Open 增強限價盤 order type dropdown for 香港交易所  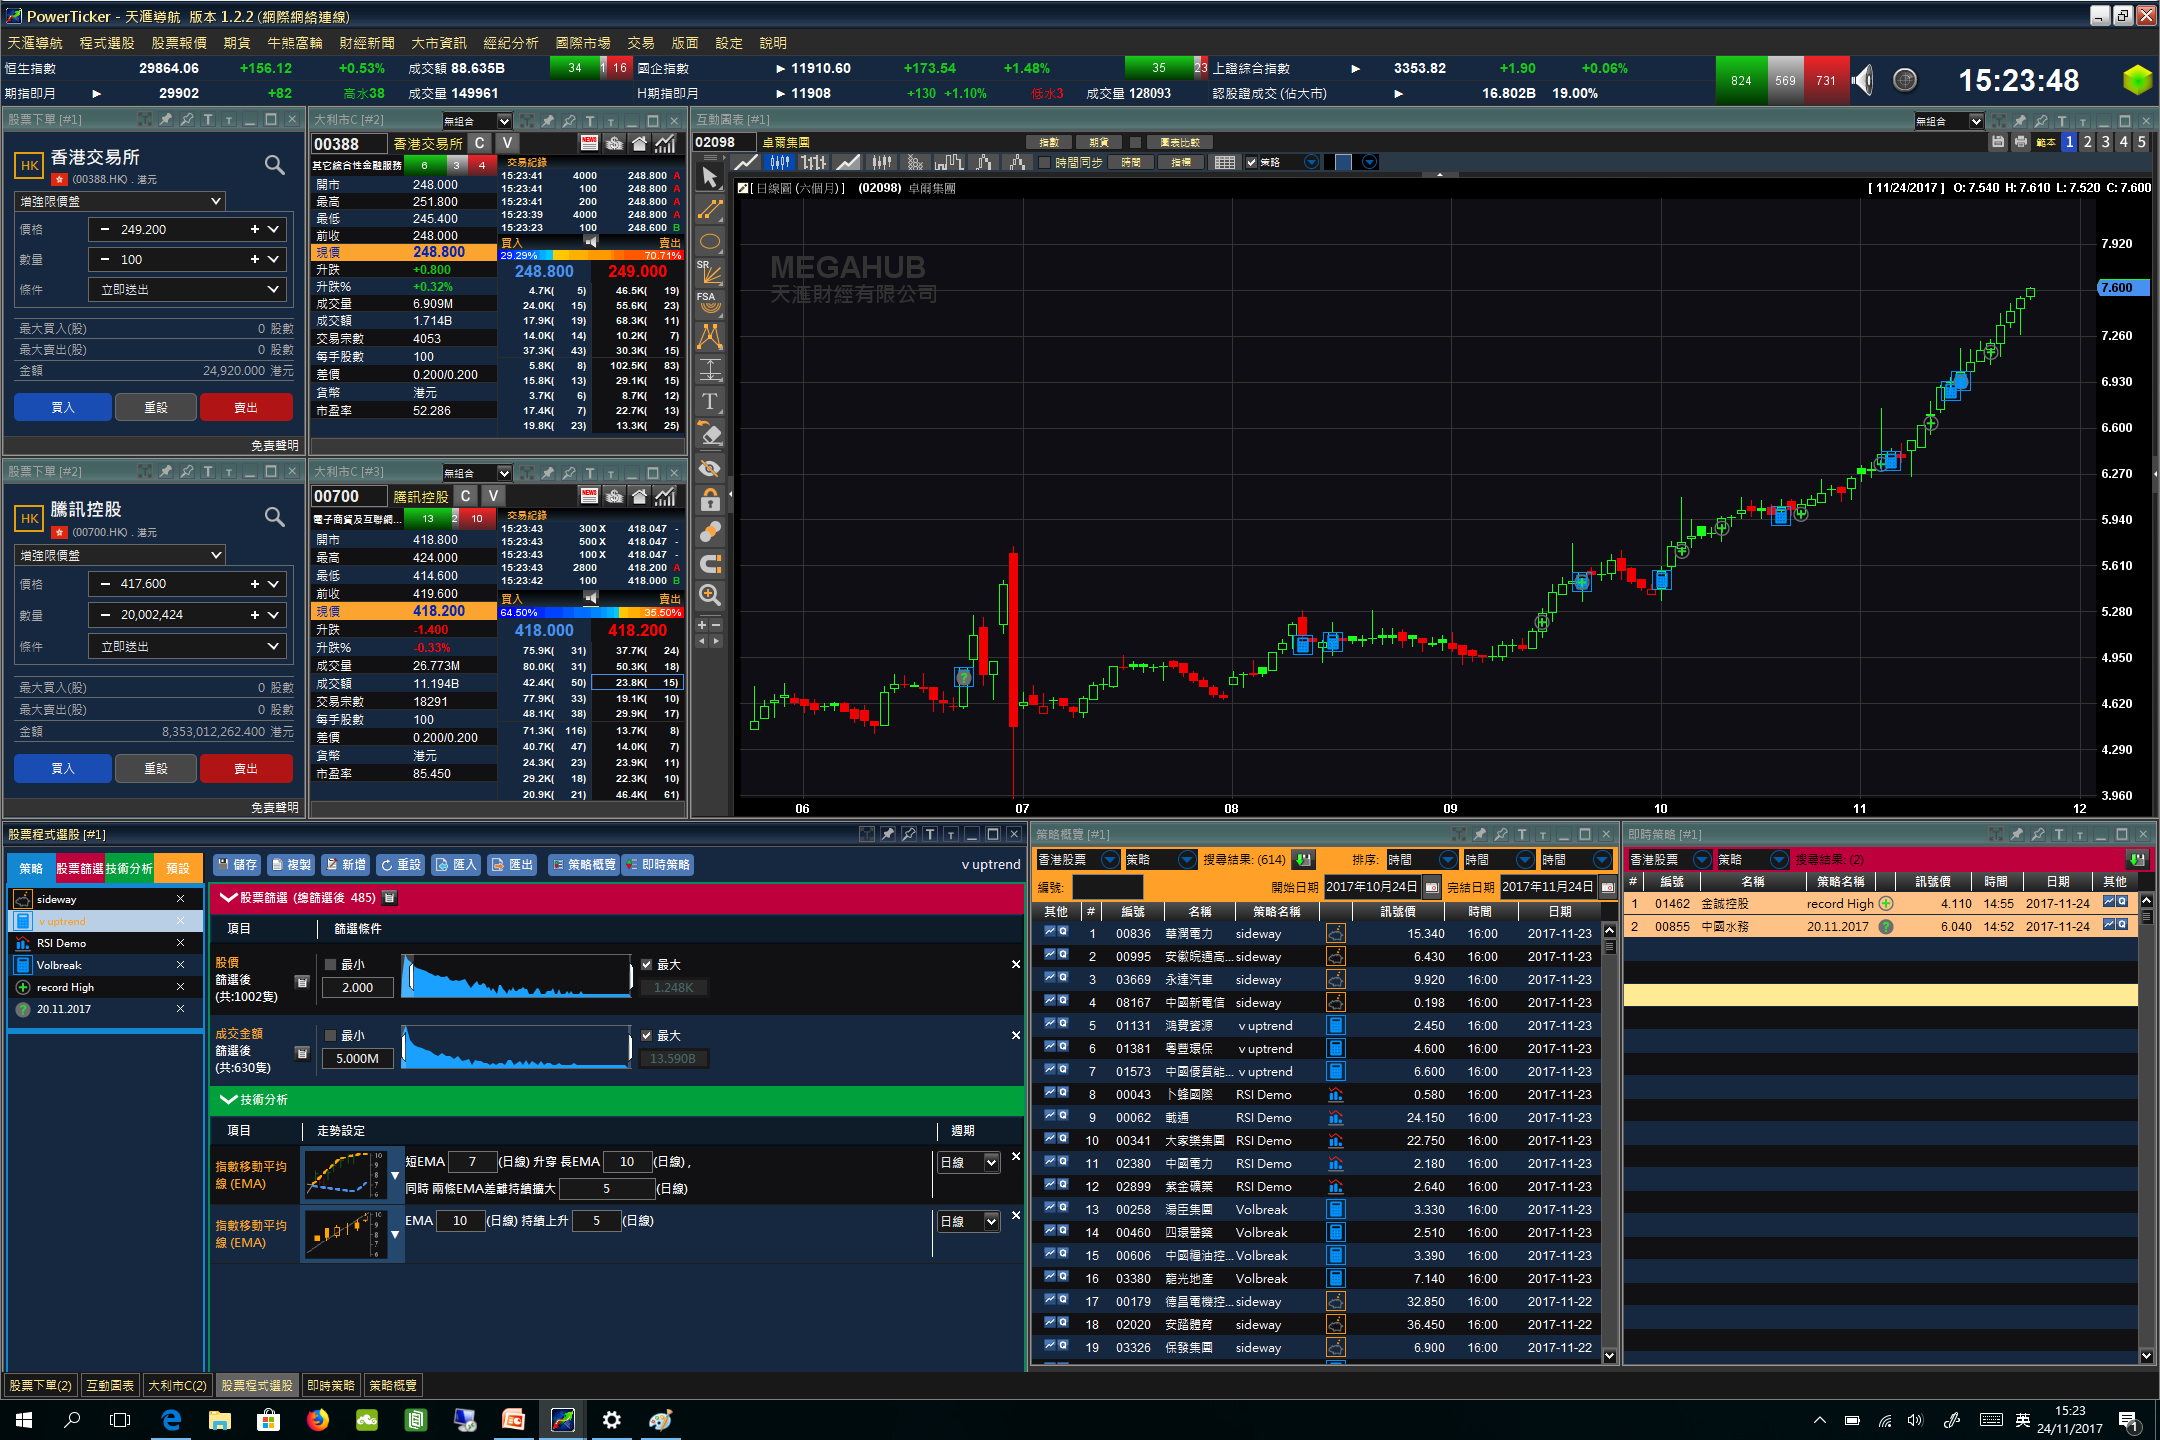pyautogui.click(x=120, y=201)
